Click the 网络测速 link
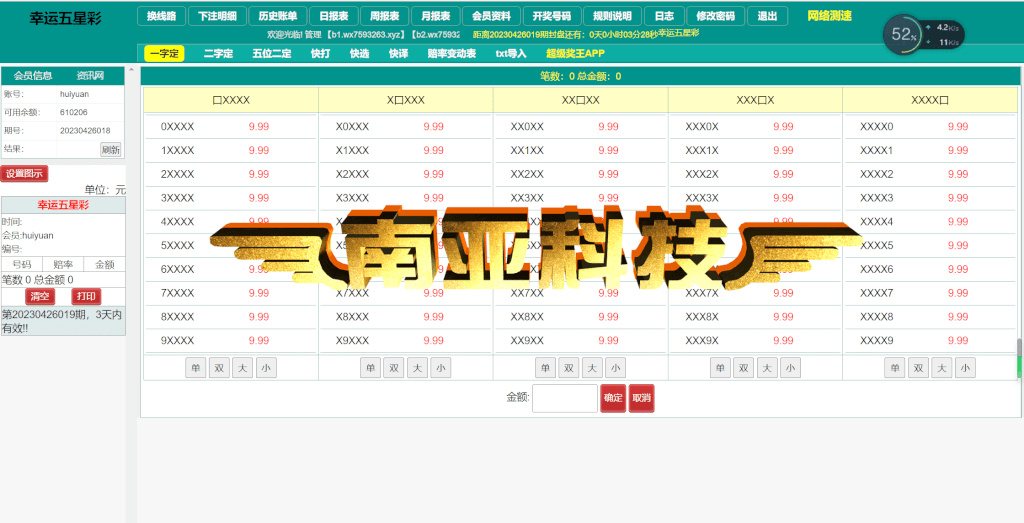The image size is (1024, 523). 829,16
